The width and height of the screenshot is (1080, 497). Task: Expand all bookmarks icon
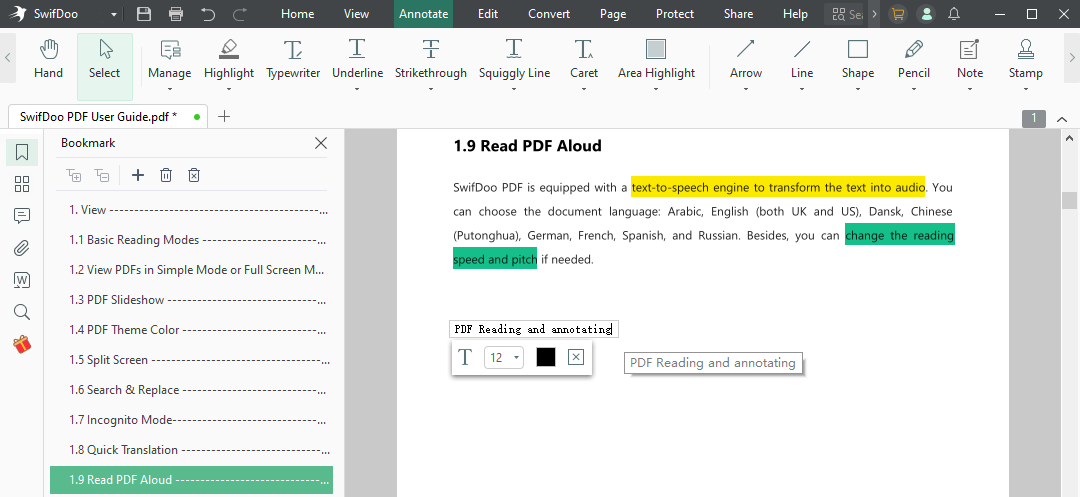74,176
